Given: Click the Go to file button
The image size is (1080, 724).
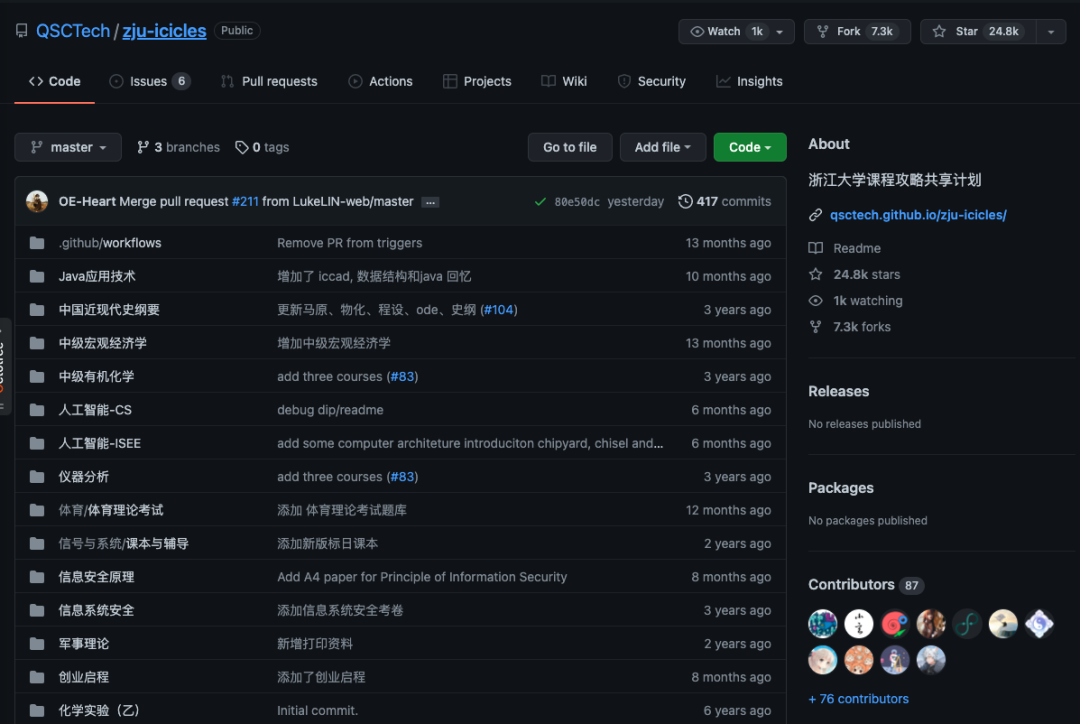Looking at the screenshot, I should coord(570,147).
